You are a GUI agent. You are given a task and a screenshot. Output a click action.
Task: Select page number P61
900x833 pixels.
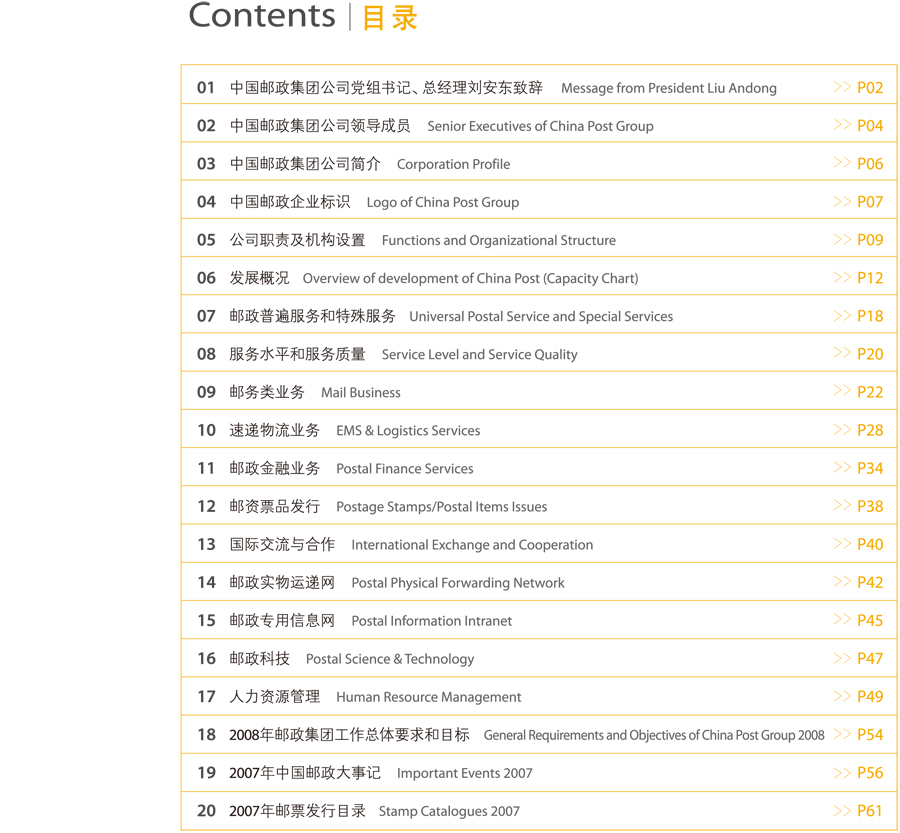(x=870, y=811)
